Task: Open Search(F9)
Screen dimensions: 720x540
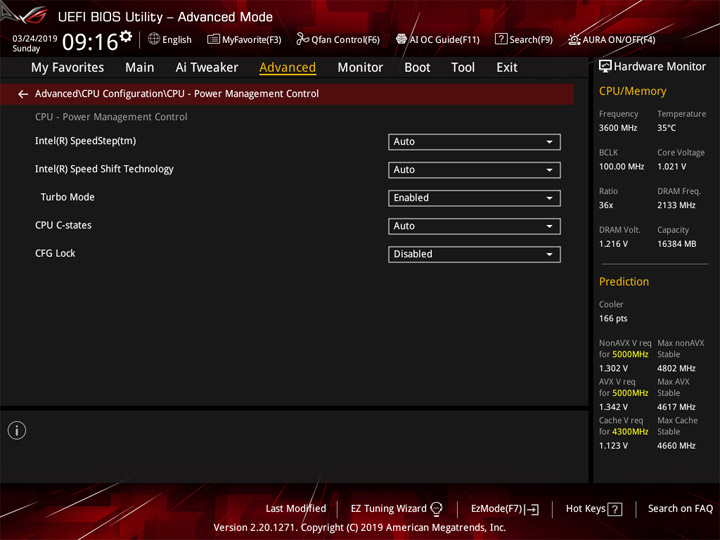Action: click(x=524, y=39)
